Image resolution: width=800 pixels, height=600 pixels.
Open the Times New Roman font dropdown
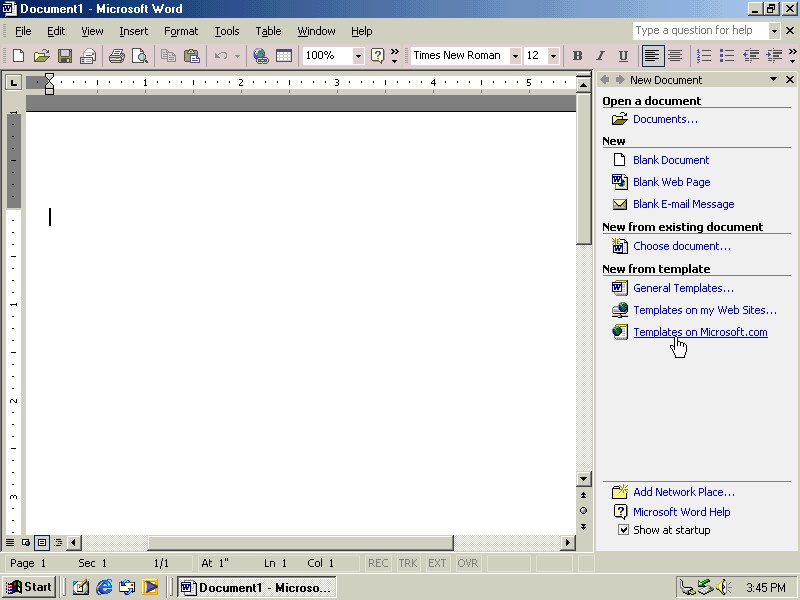pos(515,56)
